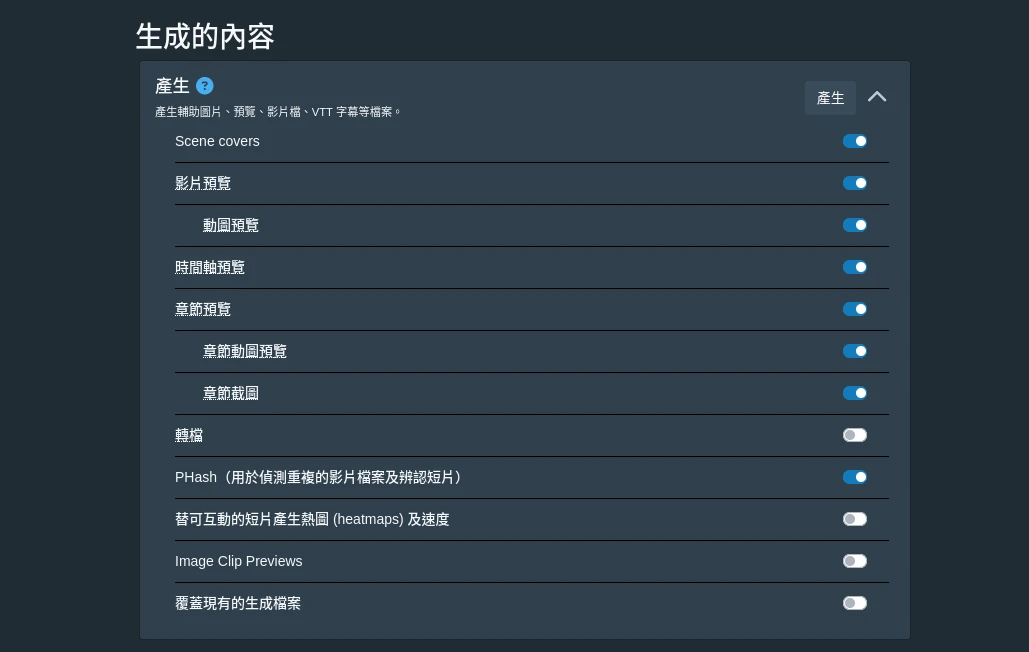Click the Scene covers label
The width and height of the screenshot is (1029, 652).
tap(217, 141)
